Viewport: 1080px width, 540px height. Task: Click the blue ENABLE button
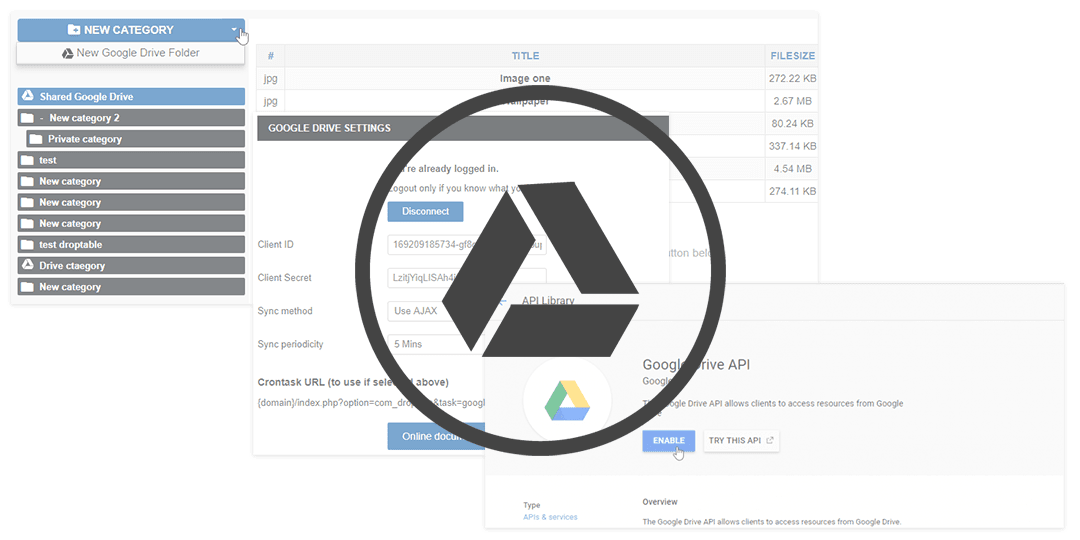tap(668, 440)
